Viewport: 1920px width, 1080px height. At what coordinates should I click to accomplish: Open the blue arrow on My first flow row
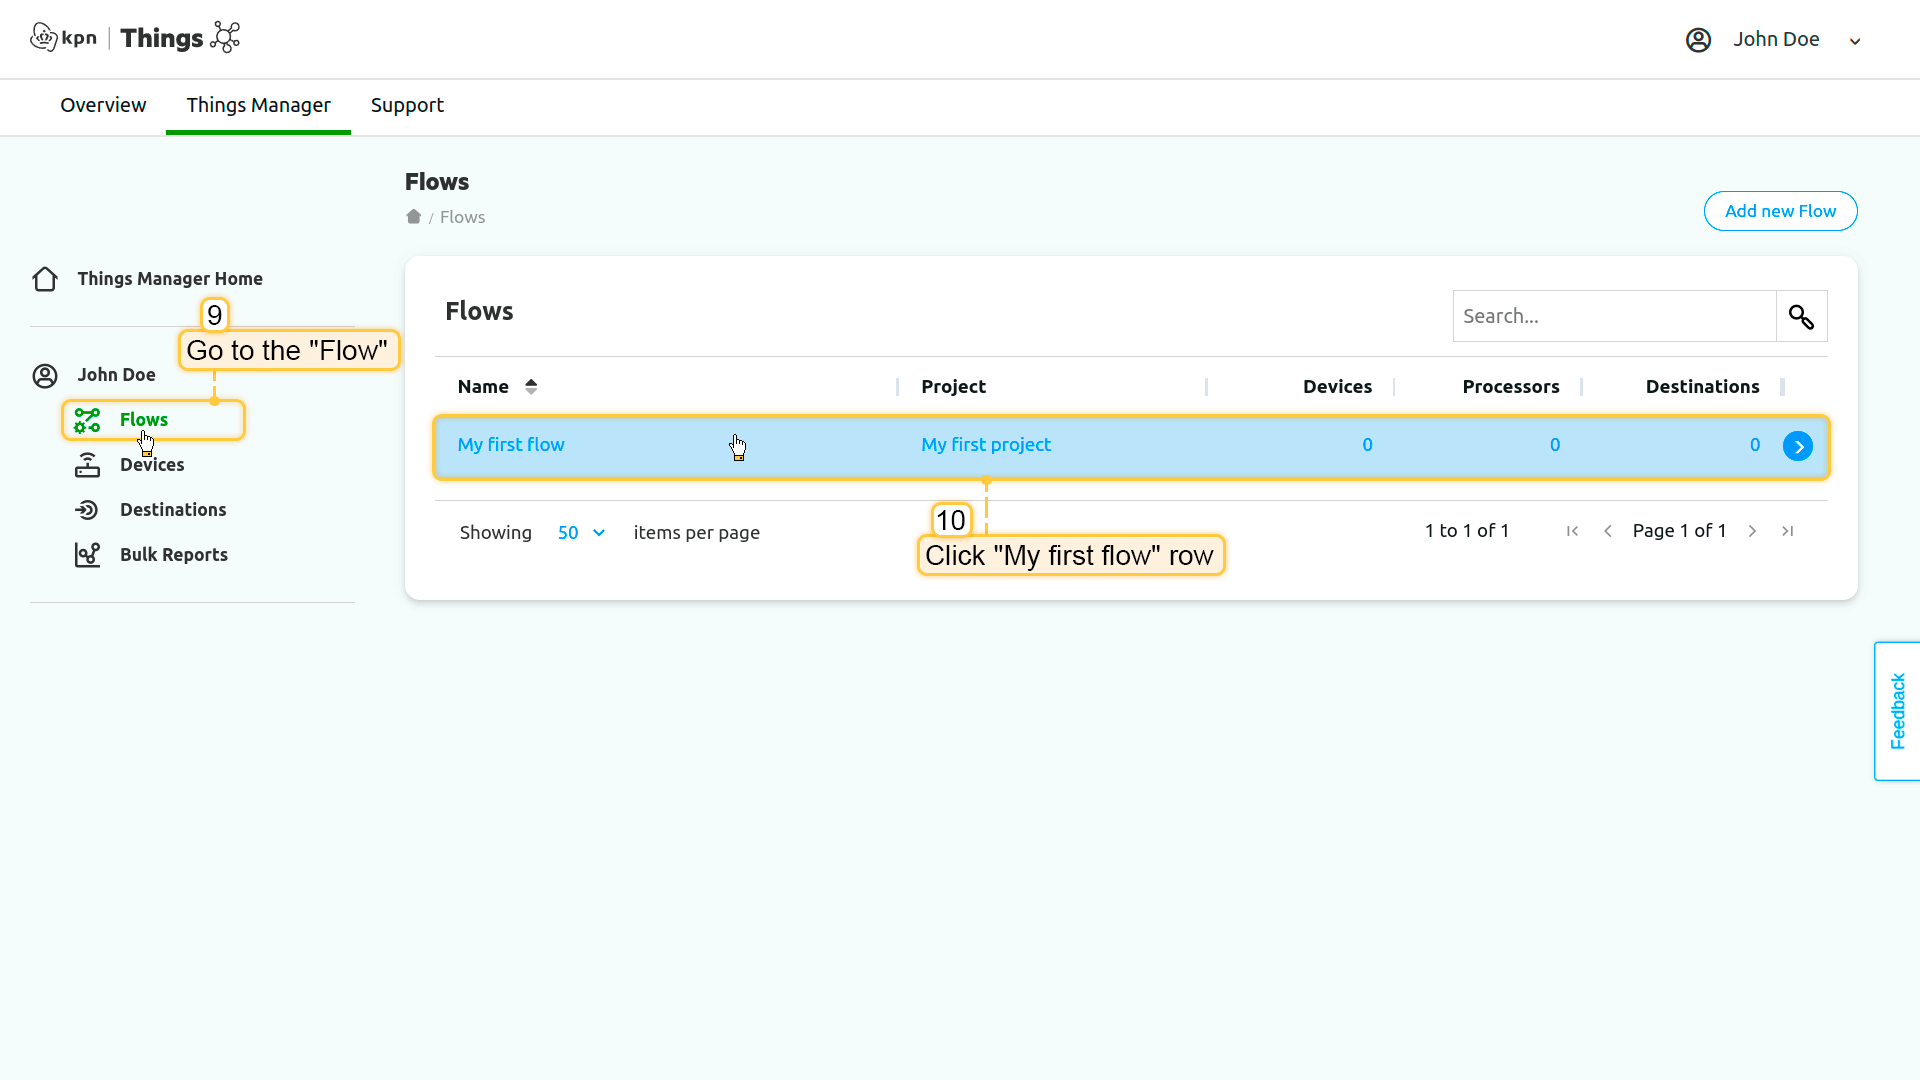coord(1797,446)
